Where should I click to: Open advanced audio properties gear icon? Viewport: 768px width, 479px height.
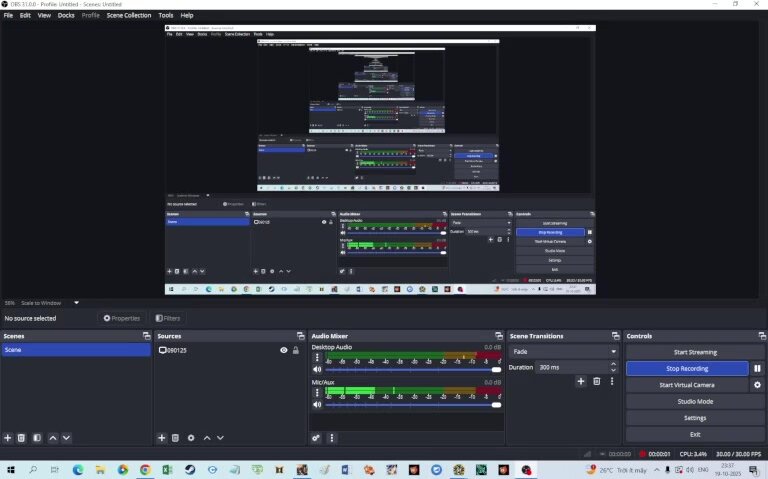pos(317,438)
